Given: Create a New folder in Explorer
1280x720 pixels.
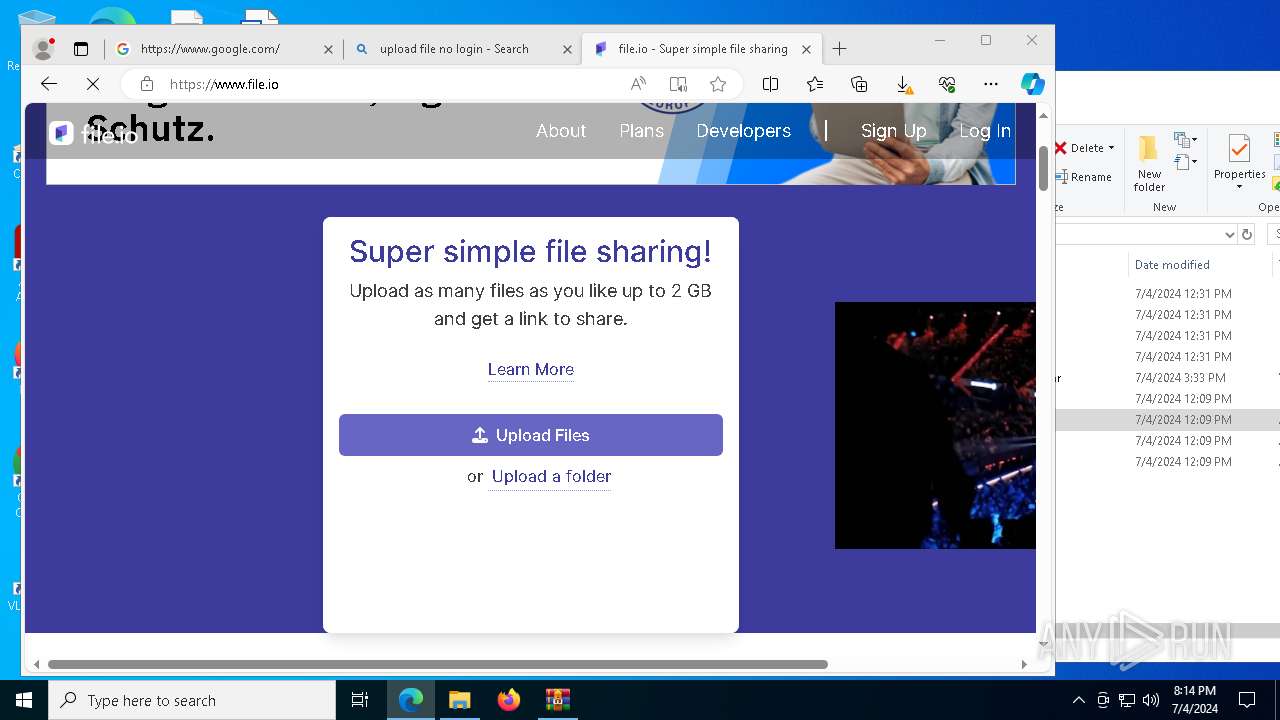Looking at the screenshot, I should (1149, 164).
